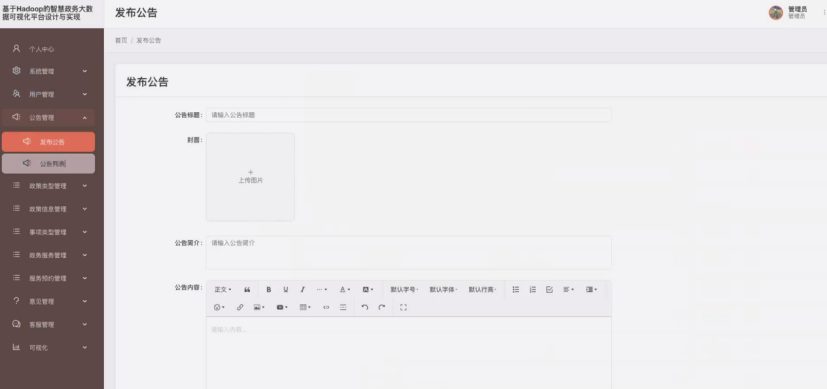Open the background color picker
The width and height of the screenshot is (827, 389).
coord(368,289)
